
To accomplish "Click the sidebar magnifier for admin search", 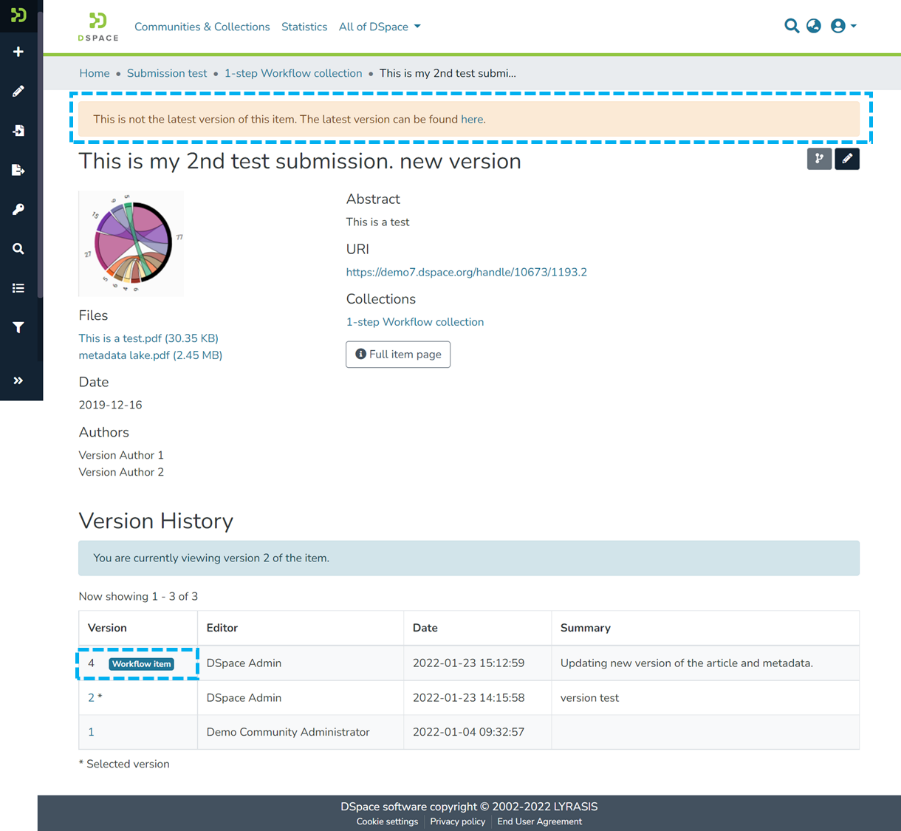I will tap(18, 249).
